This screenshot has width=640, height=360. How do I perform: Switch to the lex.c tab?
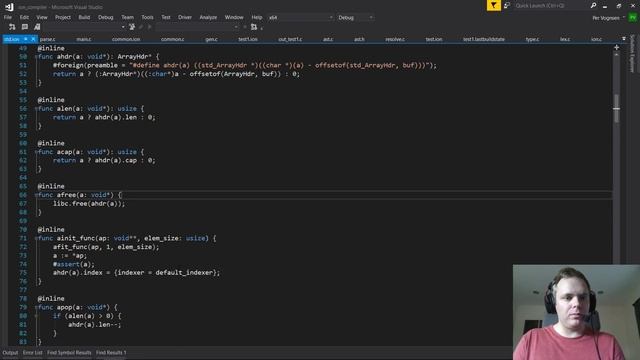(565, 39)
